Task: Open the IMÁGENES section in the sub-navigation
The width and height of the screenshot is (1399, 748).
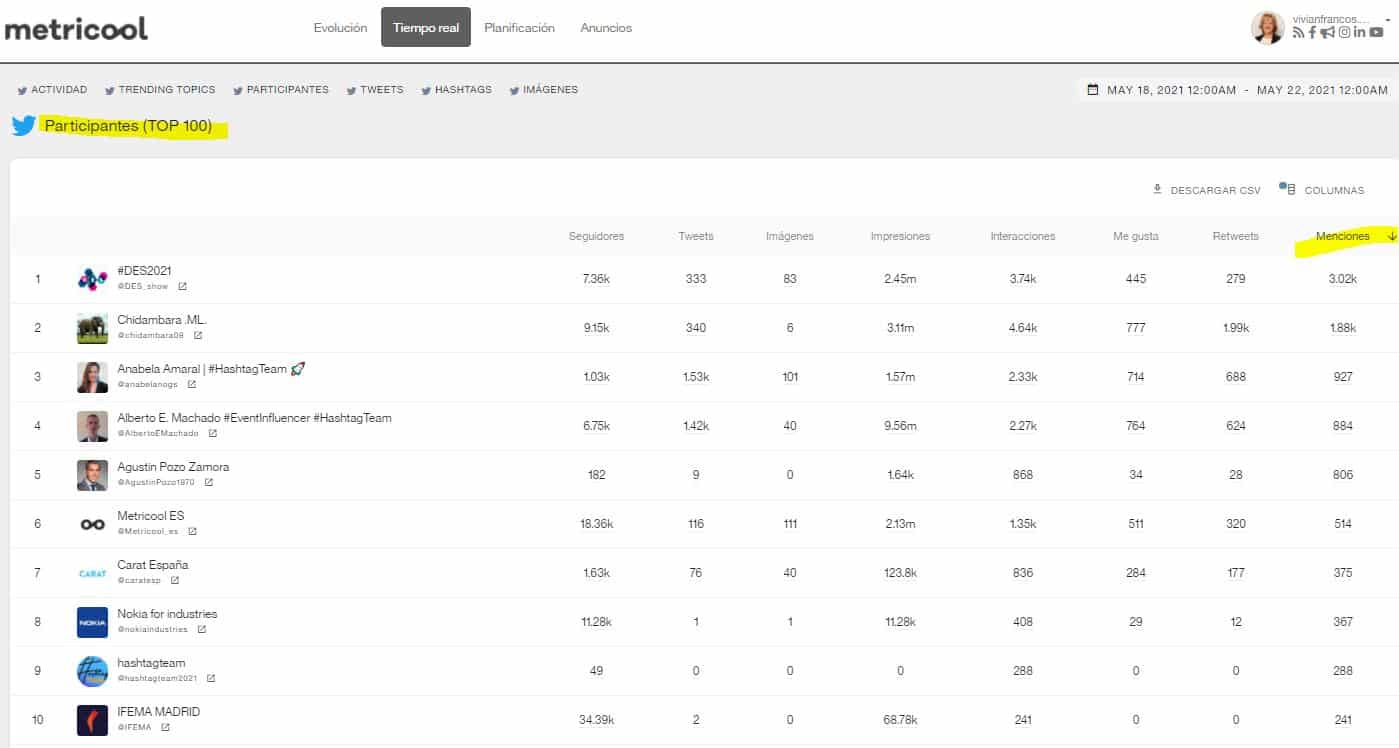Action: tap(543, 90)
